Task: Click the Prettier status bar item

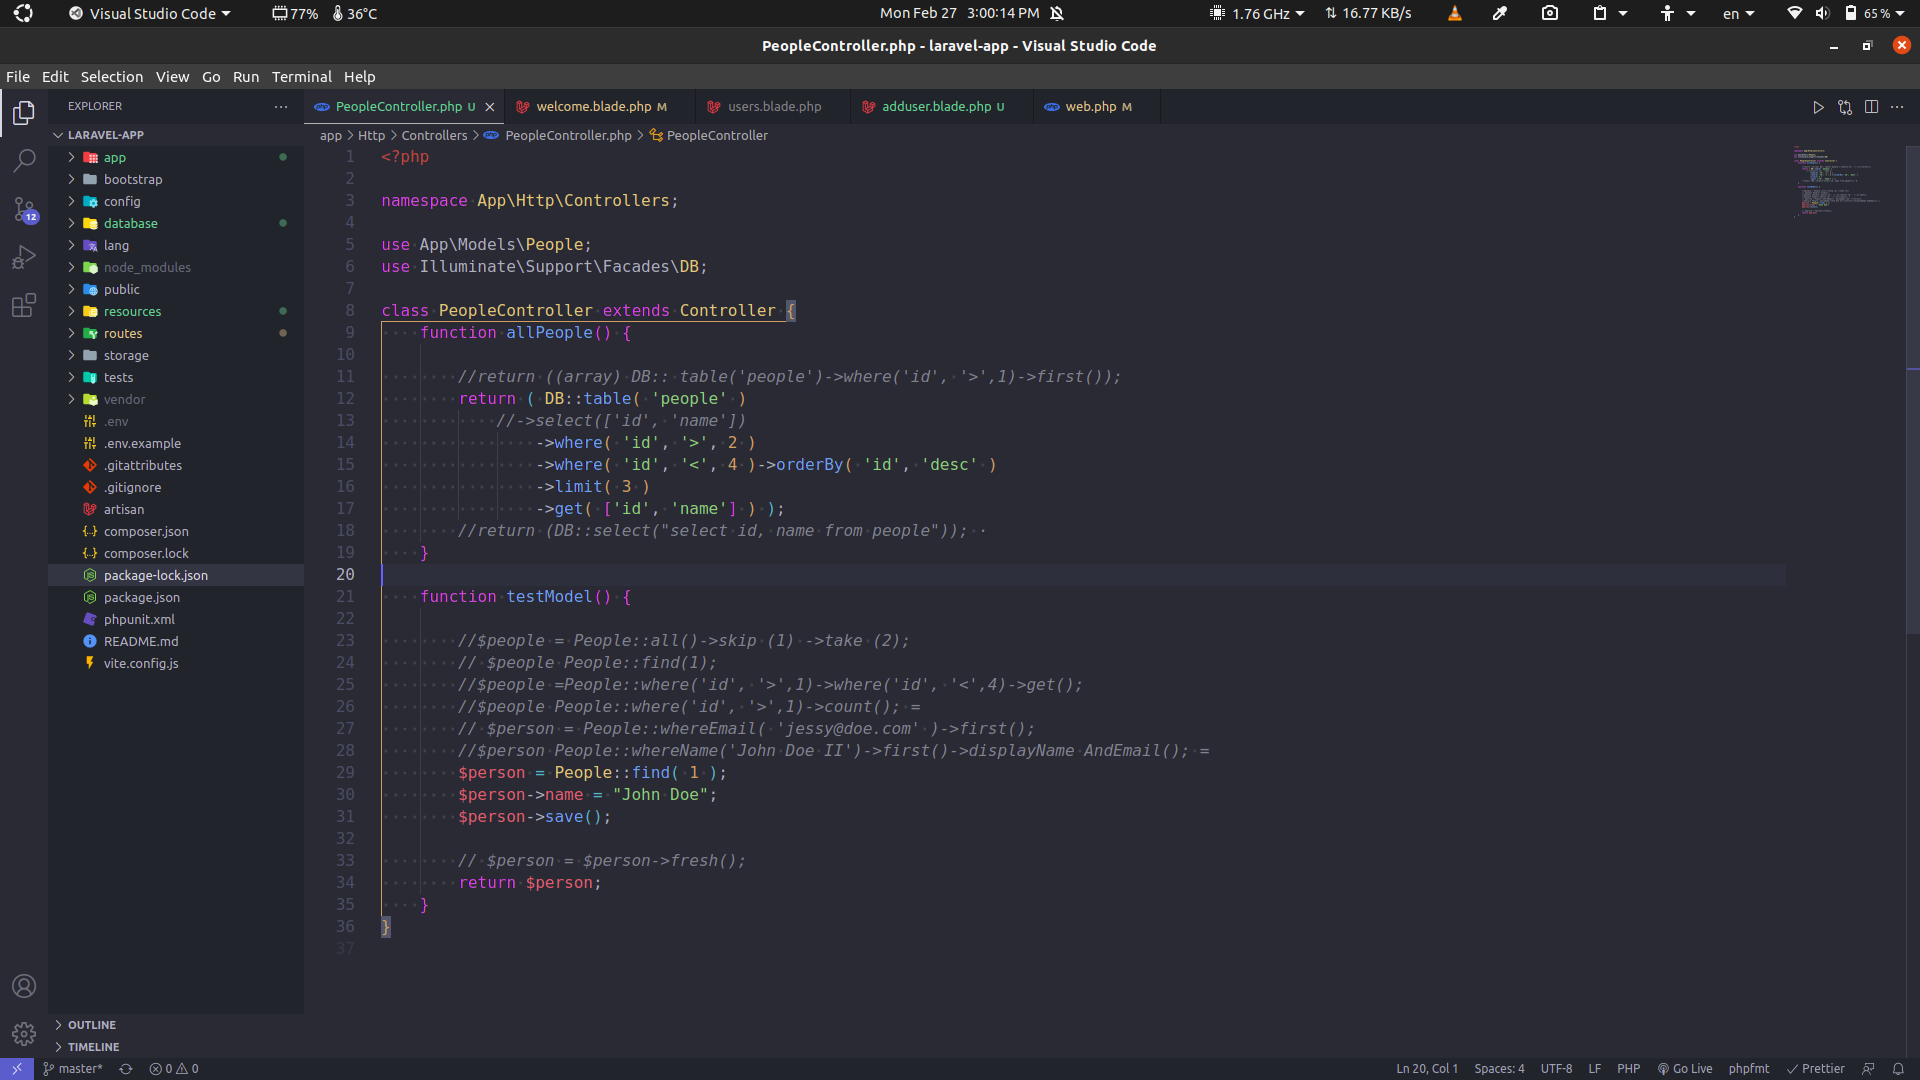Action: 1815,1068
